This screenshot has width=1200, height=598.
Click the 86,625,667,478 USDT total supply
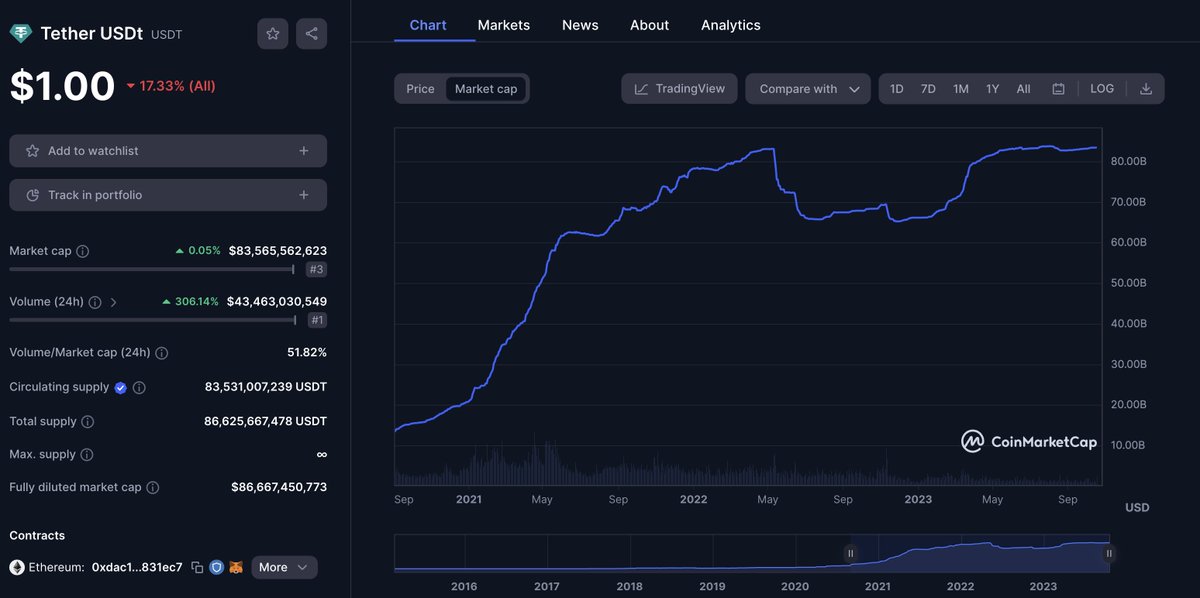(265, 421)
